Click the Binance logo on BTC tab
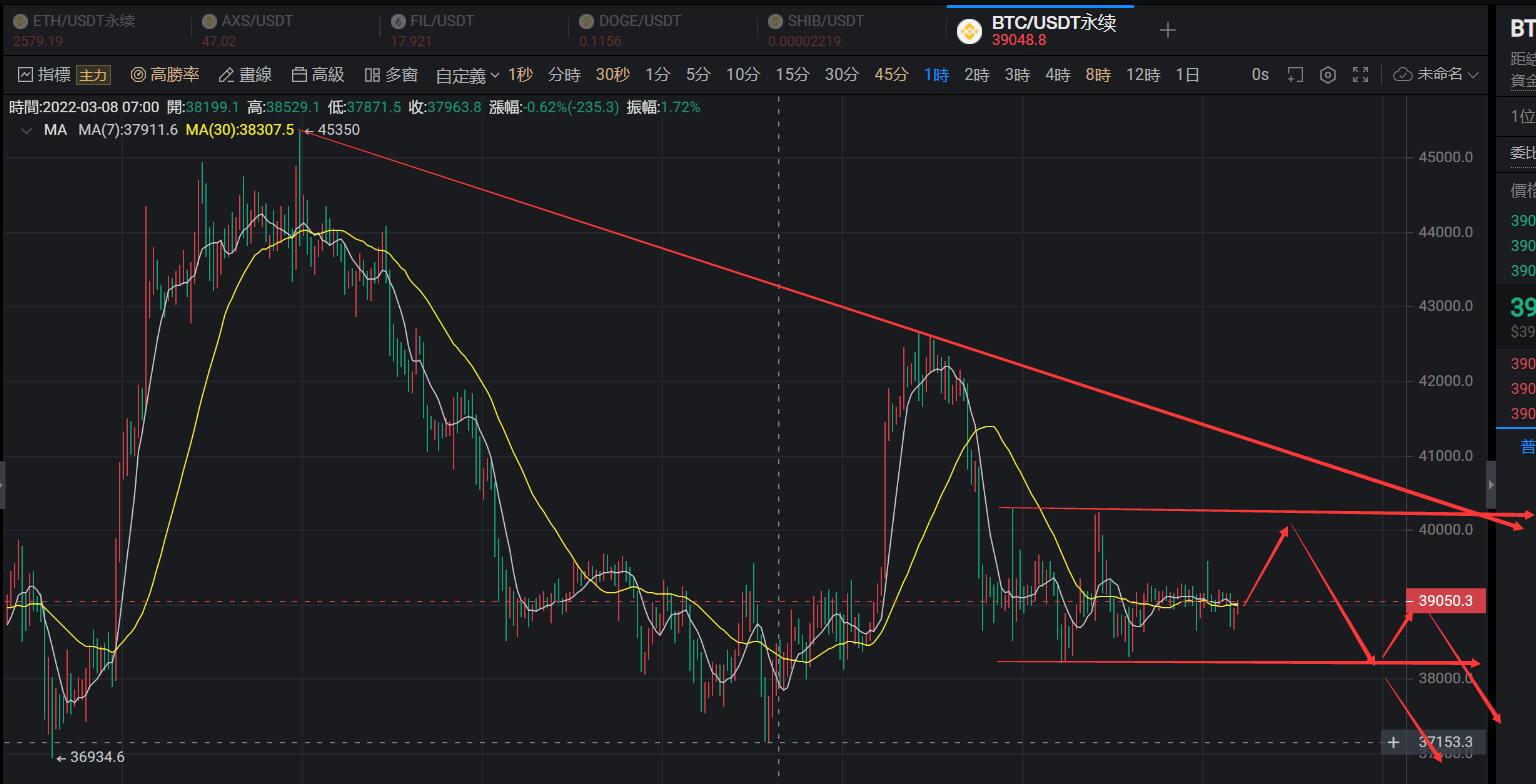Viewport: 1536px width, 784px height. coord(969,31)
